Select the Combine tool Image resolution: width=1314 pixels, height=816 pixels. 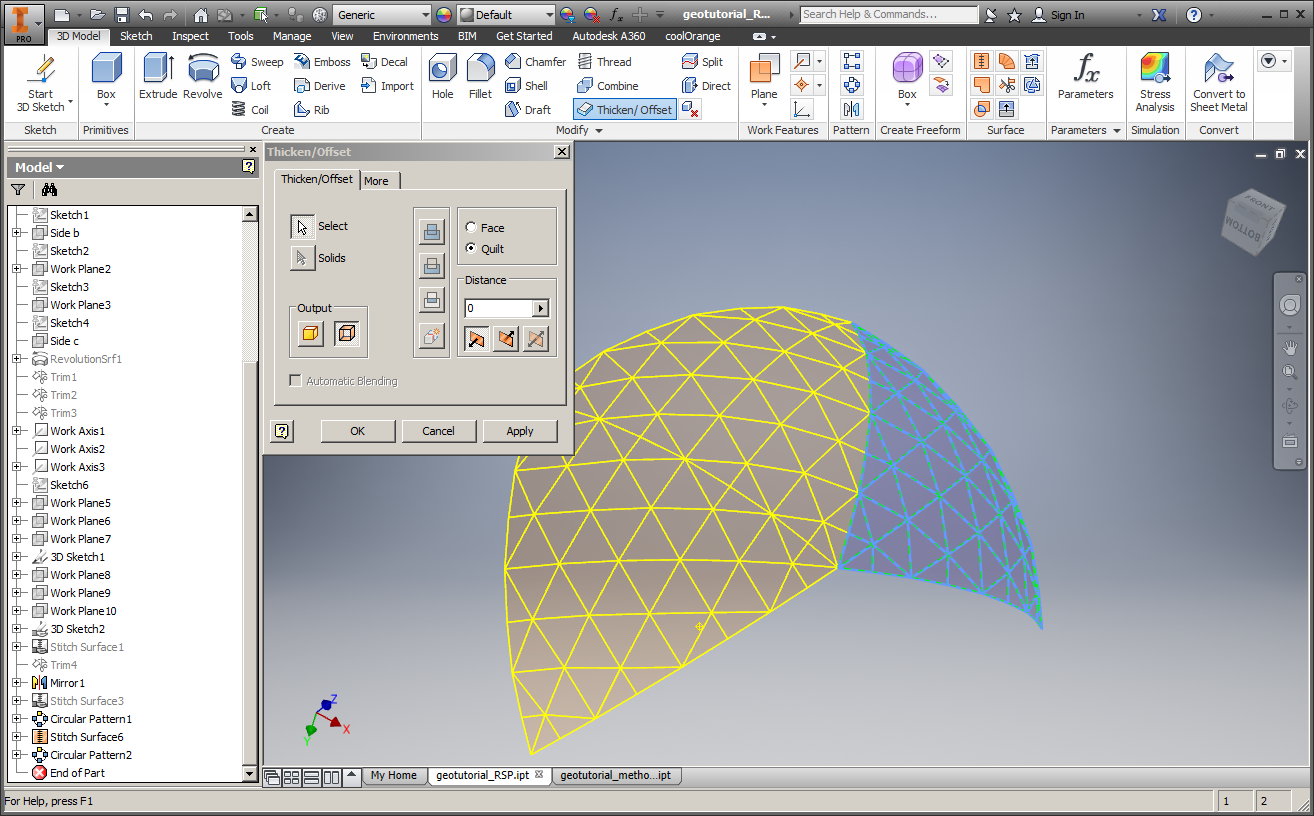[607, 86]
